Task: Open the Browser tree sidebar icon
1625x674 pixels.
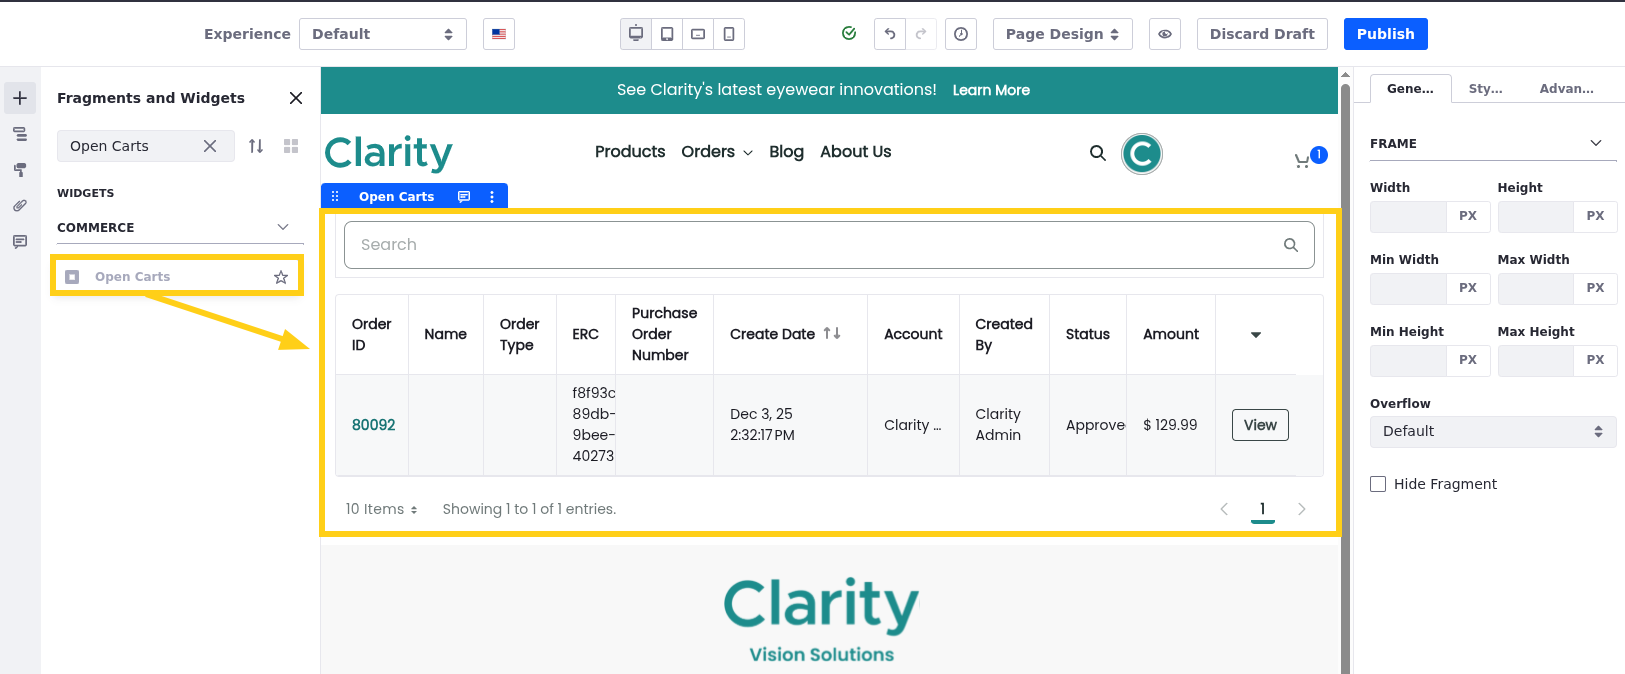Action: click(20, 134)
